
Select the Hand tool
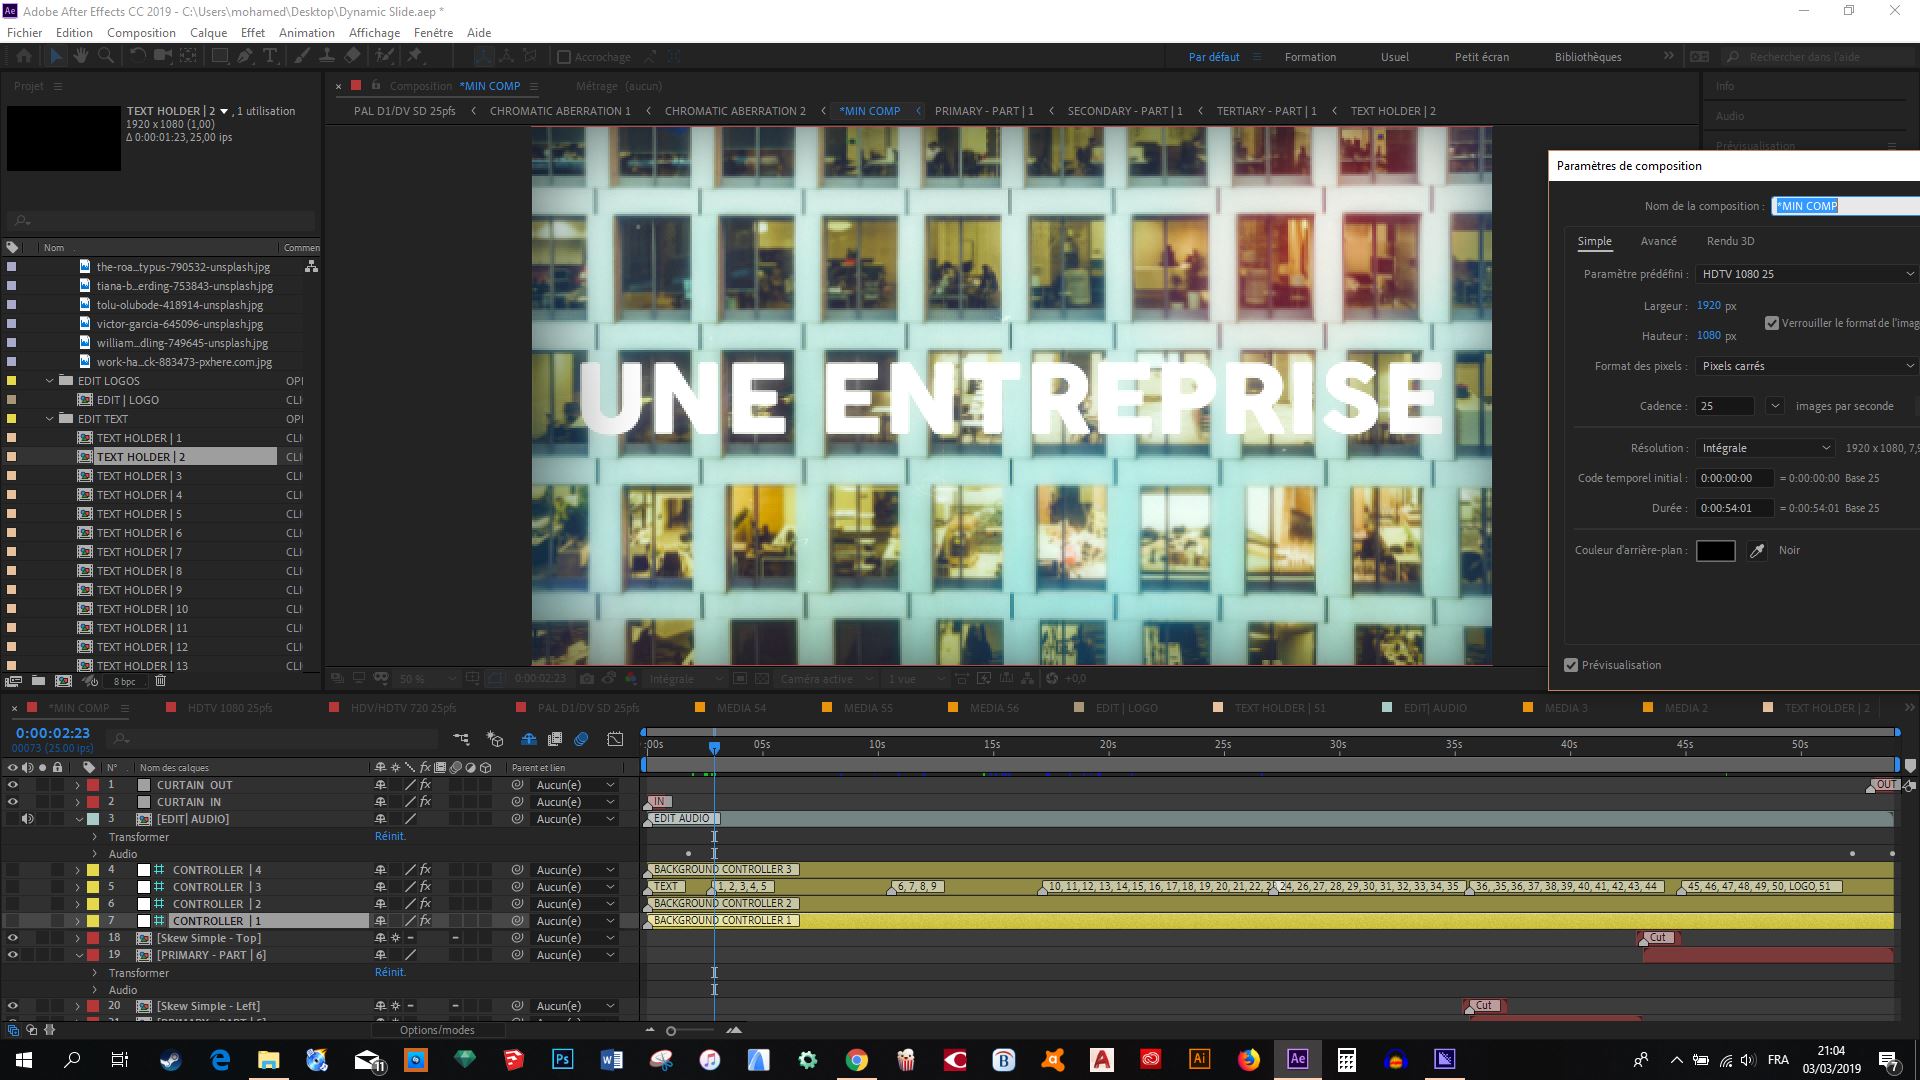coord(81,56)
